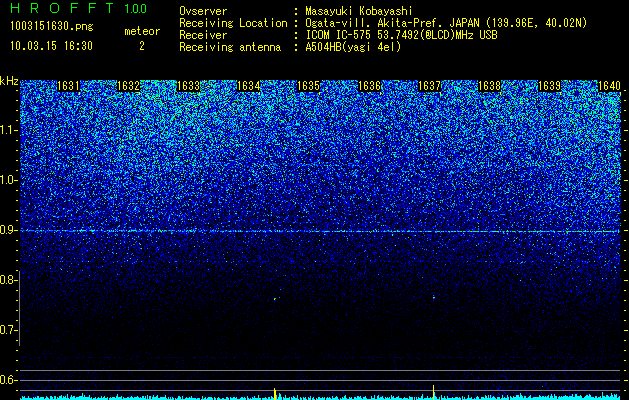Click the 'Receiver' label
Screen dimensions: 629x400
click(x=203, y=35)
